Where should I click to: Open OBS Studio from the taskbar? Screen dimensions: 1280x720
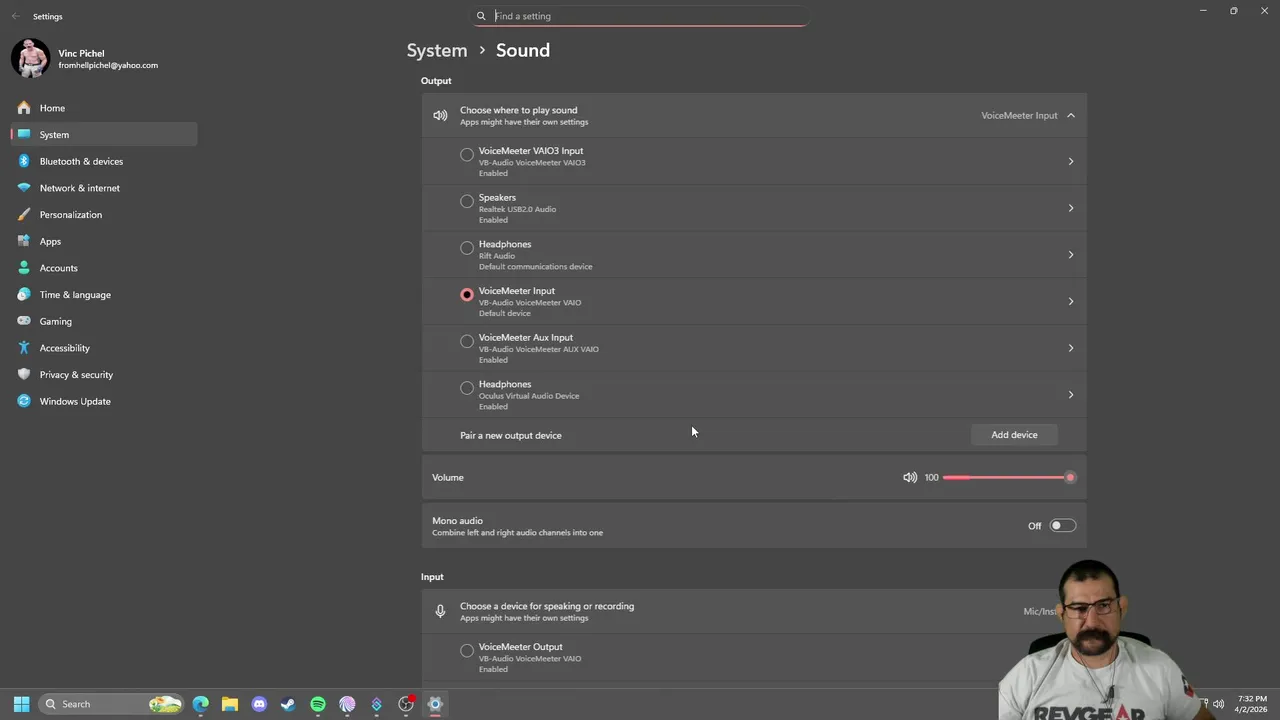pyautogui.click(x=406, y=704)
